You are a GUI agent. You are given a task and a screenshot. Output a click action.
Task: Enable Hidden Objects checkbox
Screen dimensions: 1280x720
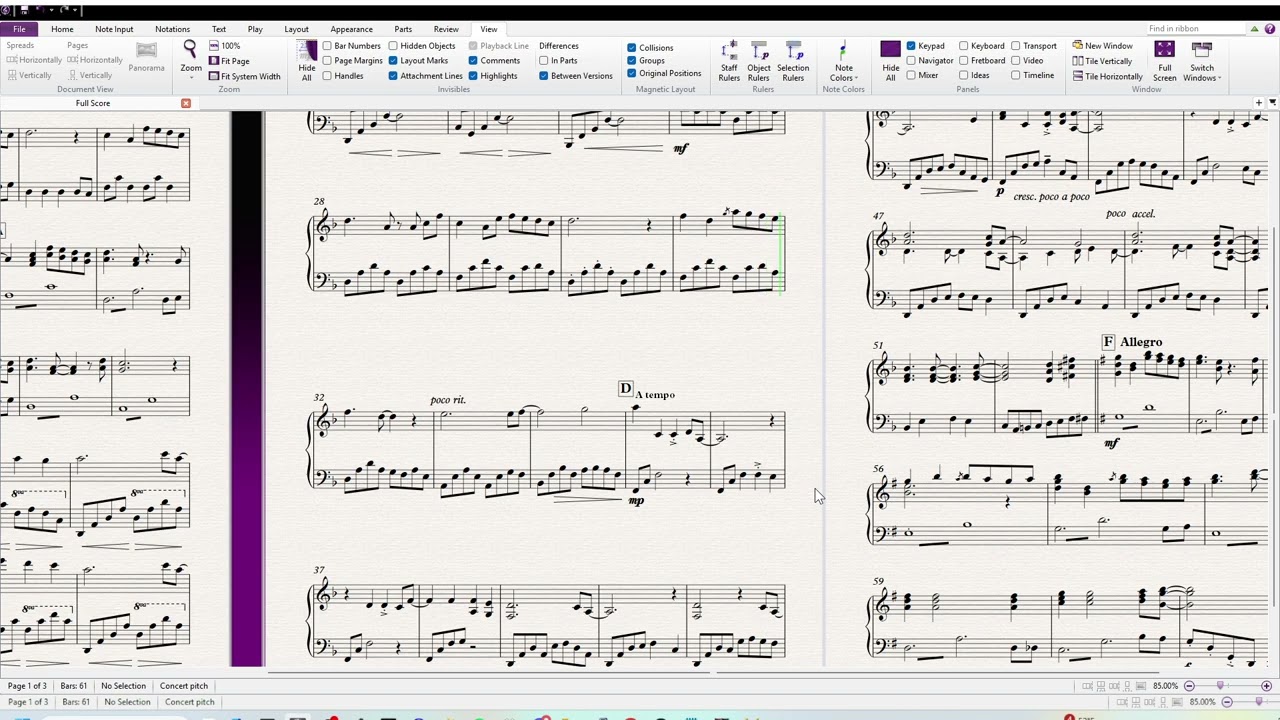click(393, 46)
